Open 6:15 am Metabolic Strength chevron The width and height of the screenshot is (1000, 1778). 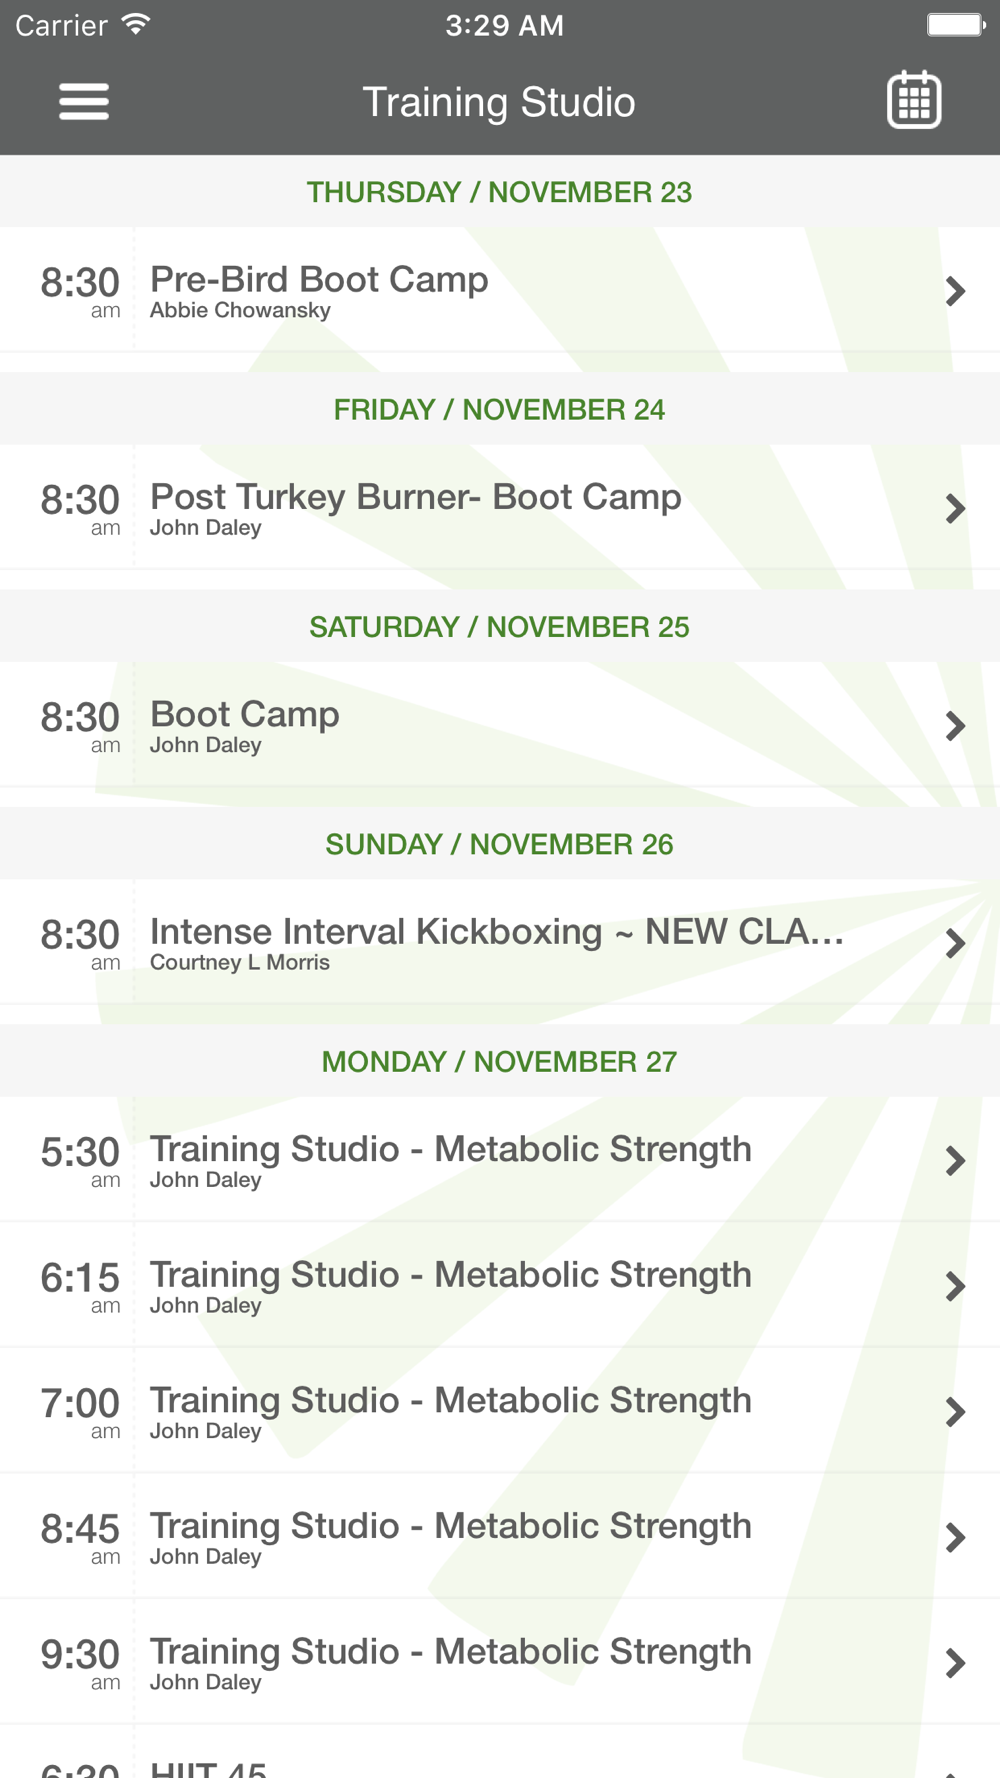[956, 1286]
